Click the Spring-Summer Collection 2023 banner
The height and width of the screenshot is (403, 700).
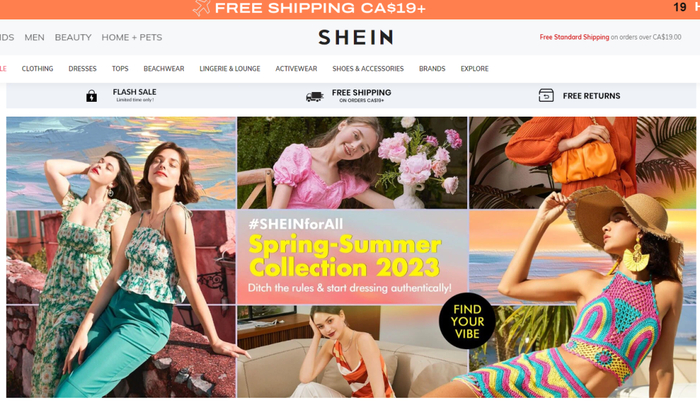[x=352, y=257]
